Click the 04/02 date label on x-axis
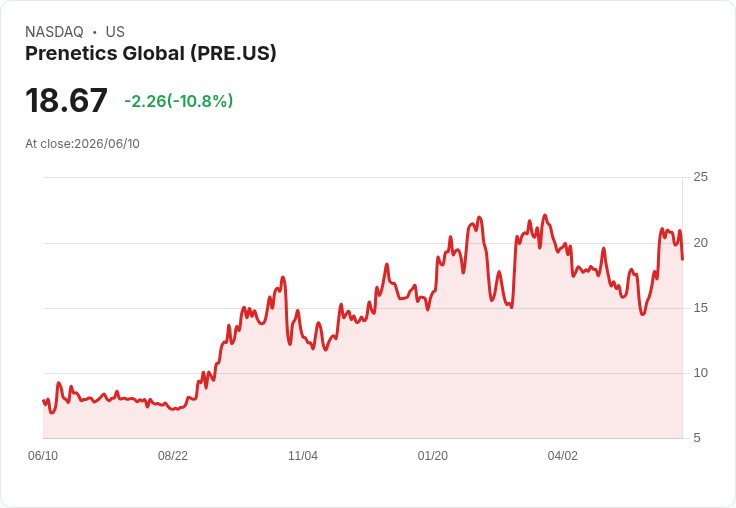736x508 pixels. coord(562,456)
